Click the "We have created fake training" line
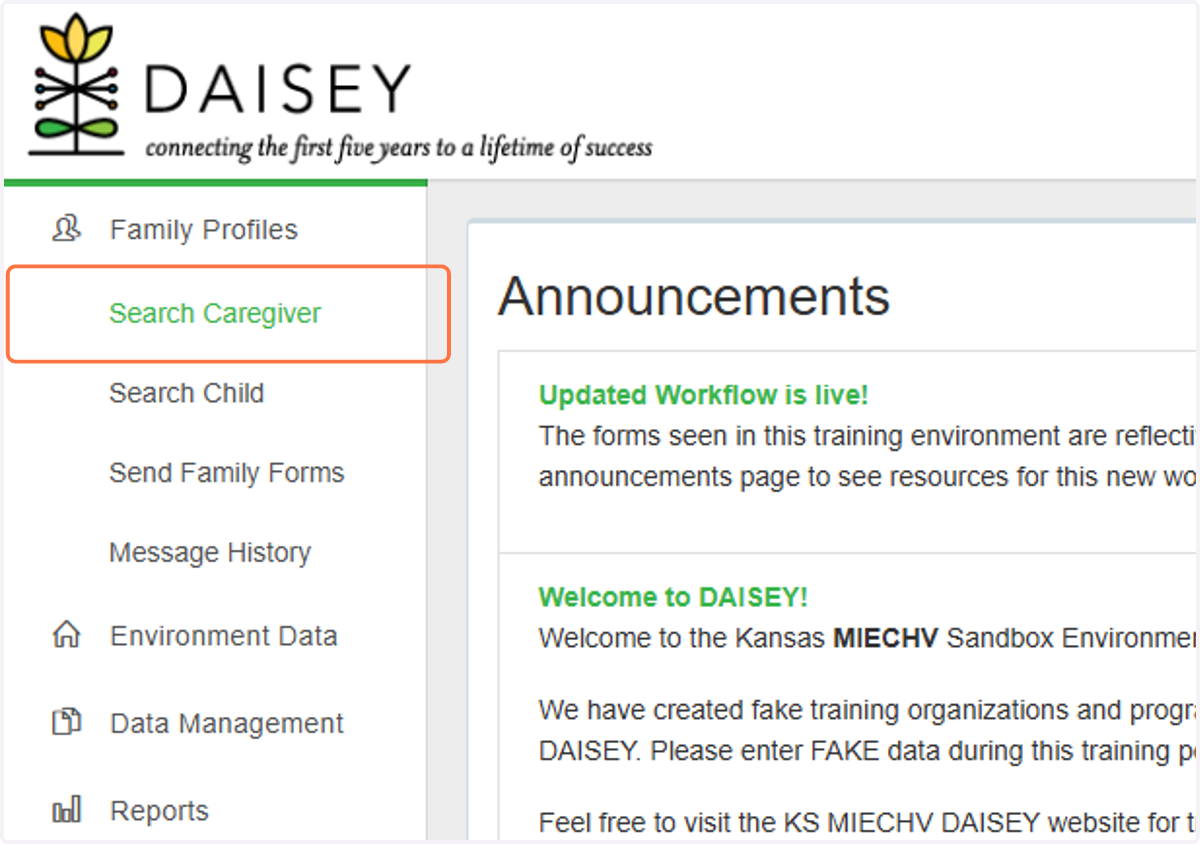Screen dimensions: 1200x844 [x=867, y=710]
